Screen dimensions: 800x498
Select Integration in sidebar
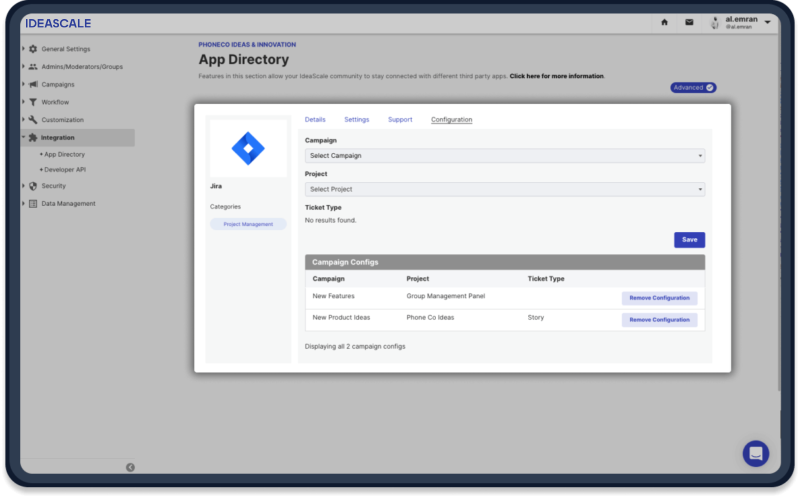click(x=58, y=138)
